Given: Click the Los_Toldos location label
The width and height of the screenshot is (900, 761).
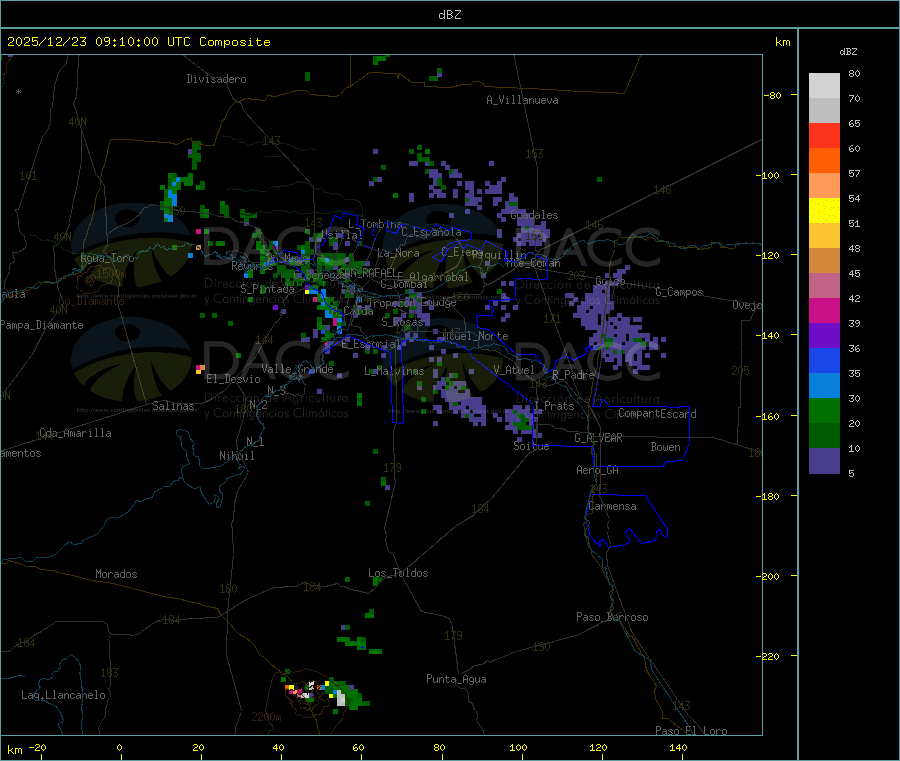Looking at the screenshot, I should (398, 573).
